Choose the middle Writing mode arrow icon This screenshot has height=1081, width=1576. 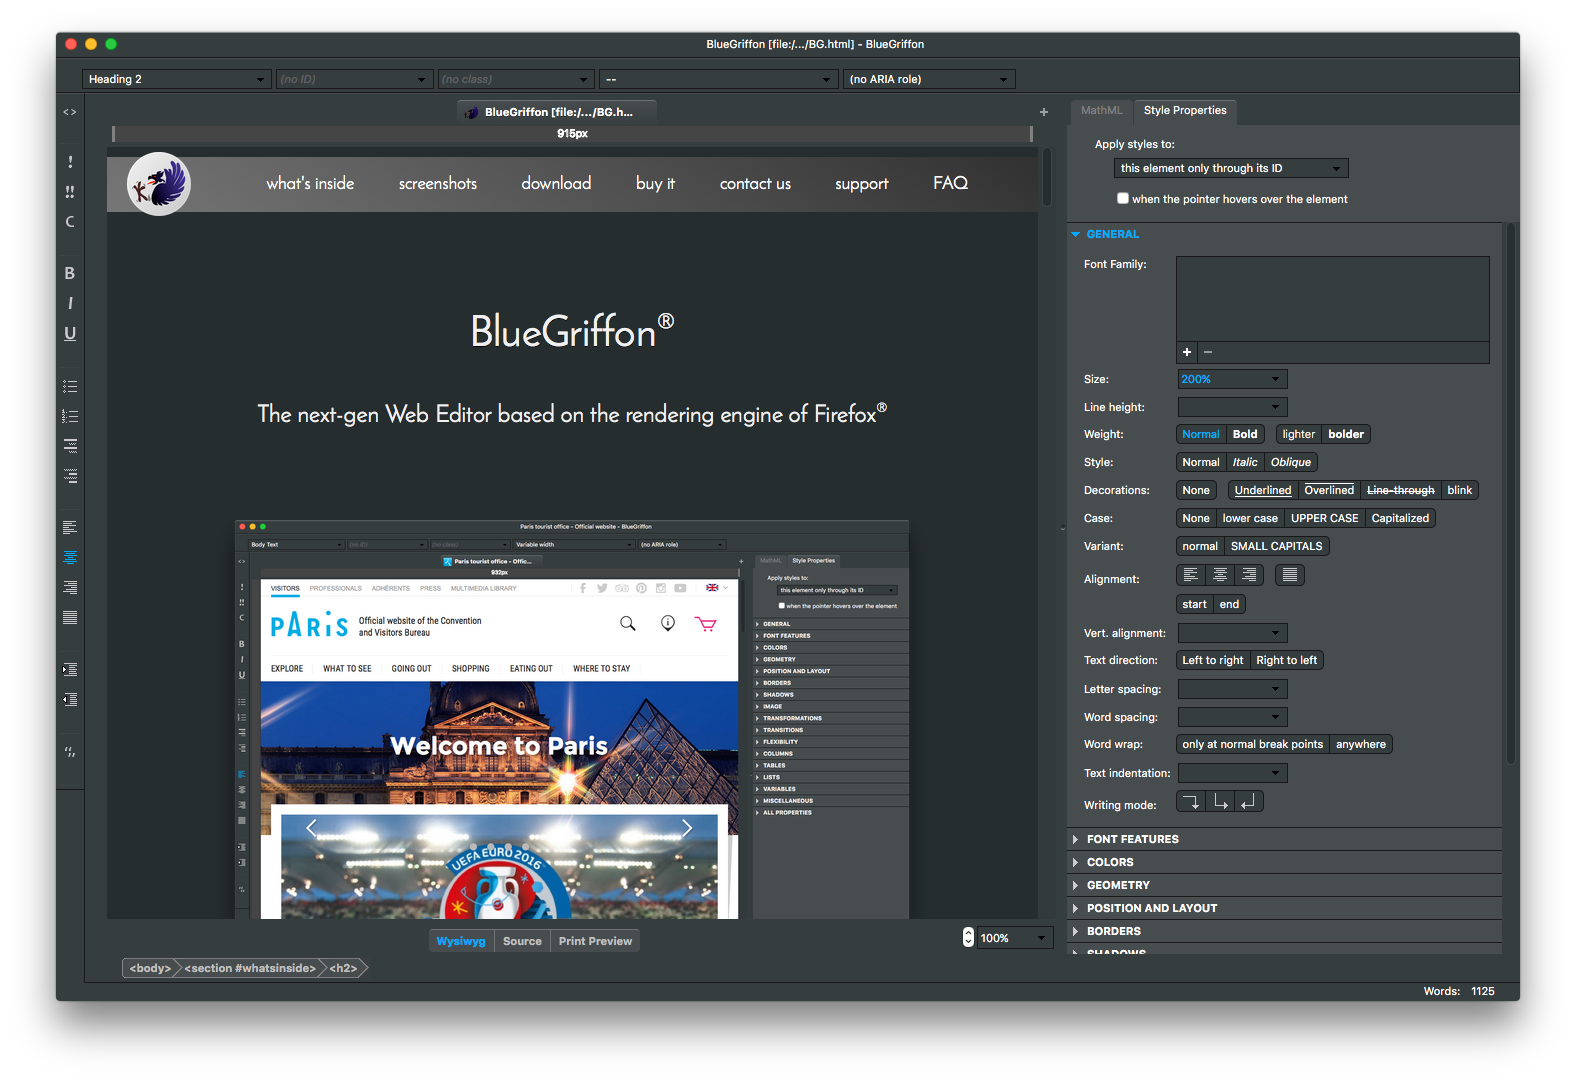pos(1220,802)
